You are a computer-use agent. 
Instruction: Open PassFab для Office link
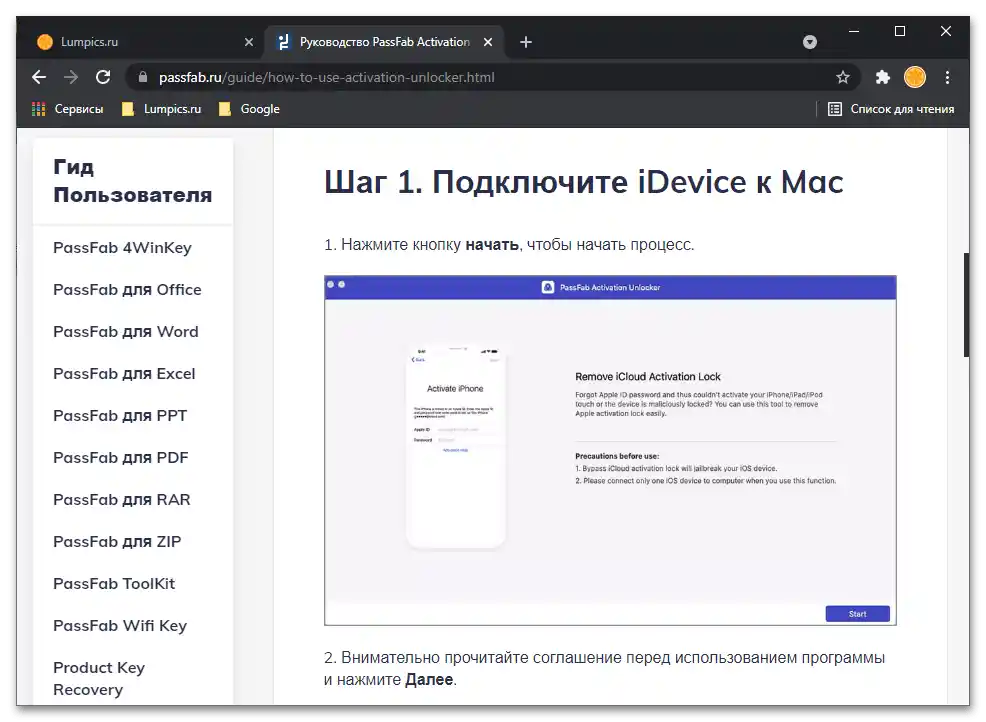128,290
